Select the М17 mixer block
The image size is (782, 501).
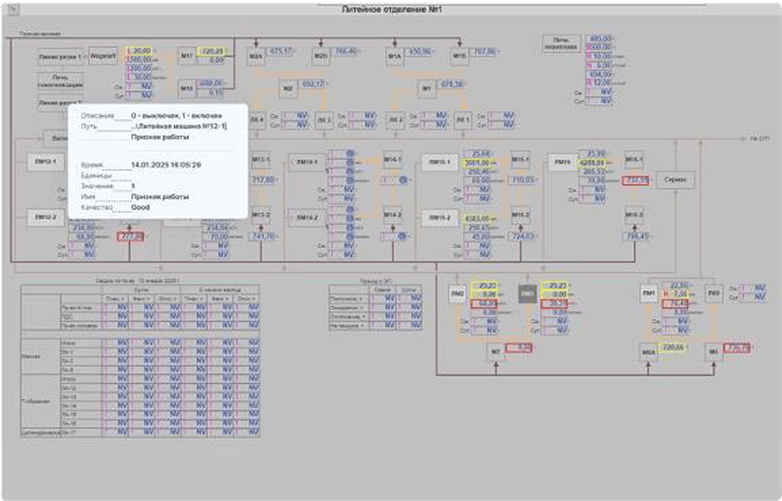point(187,56)
